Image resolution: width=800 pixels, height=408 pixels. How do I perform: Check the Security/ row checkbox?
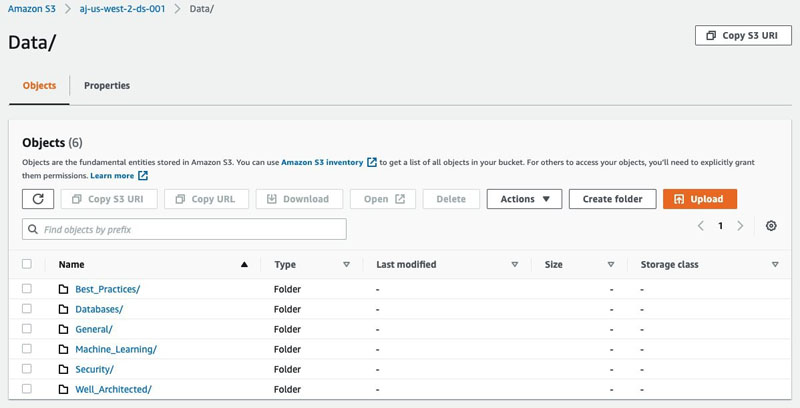[27, 369]
